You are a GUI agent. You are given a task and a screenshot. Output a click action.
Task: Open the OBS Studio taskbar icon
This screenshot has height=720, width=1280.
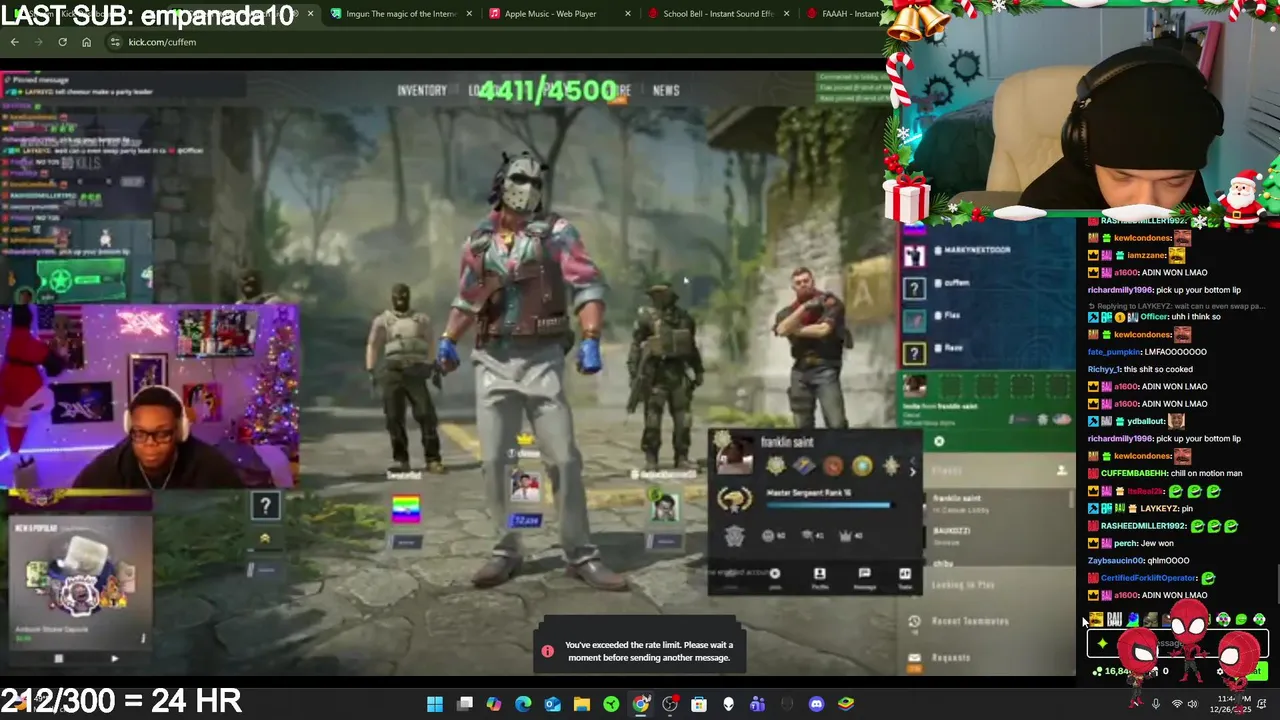point(670,704)
